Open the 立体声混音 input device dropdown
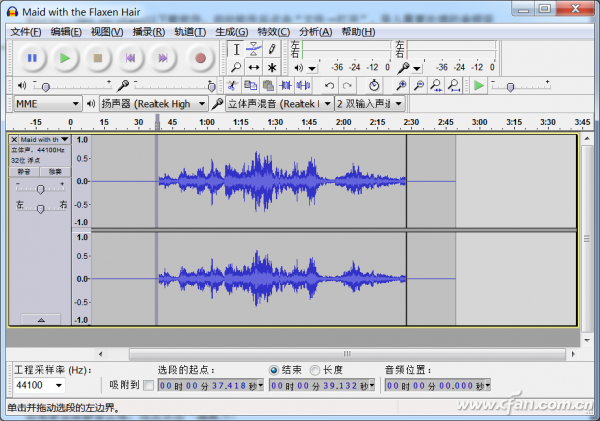The image size is (600, 421). 279,104
